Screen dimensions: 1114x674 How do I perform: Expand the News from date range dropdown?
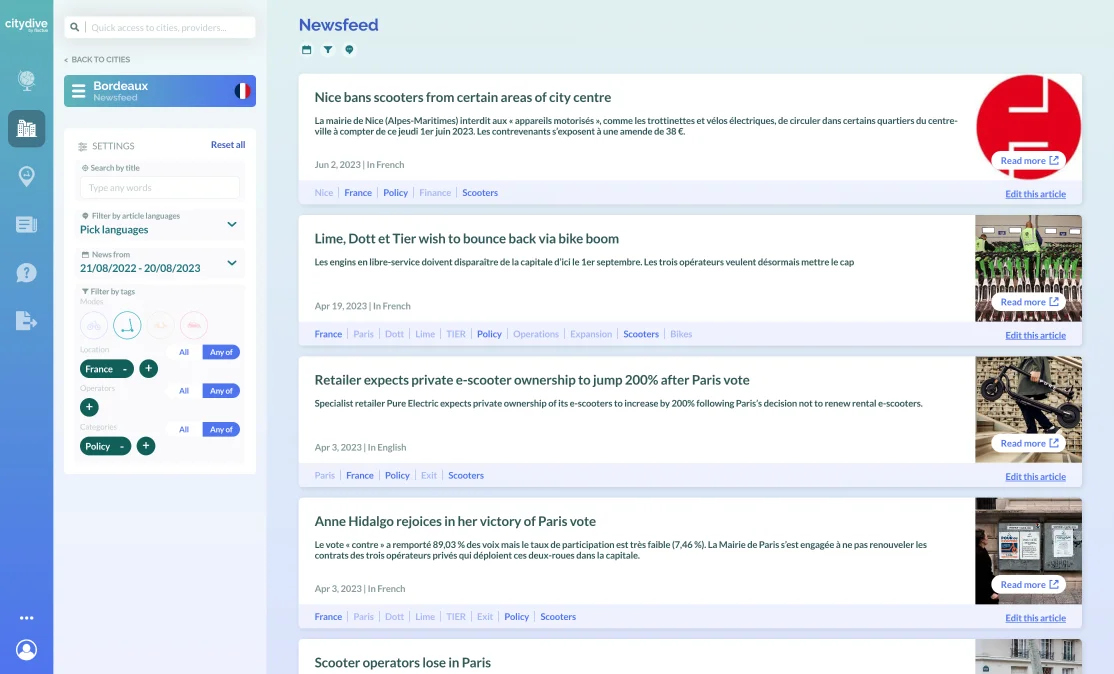(x=231, y=263)
